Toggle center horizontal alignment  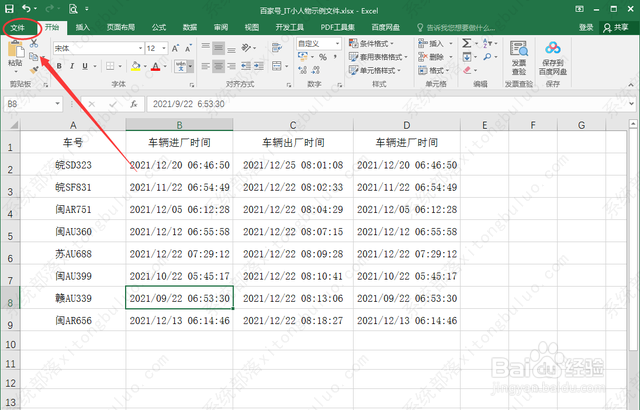pyautogui.click(x=218, y=66)
